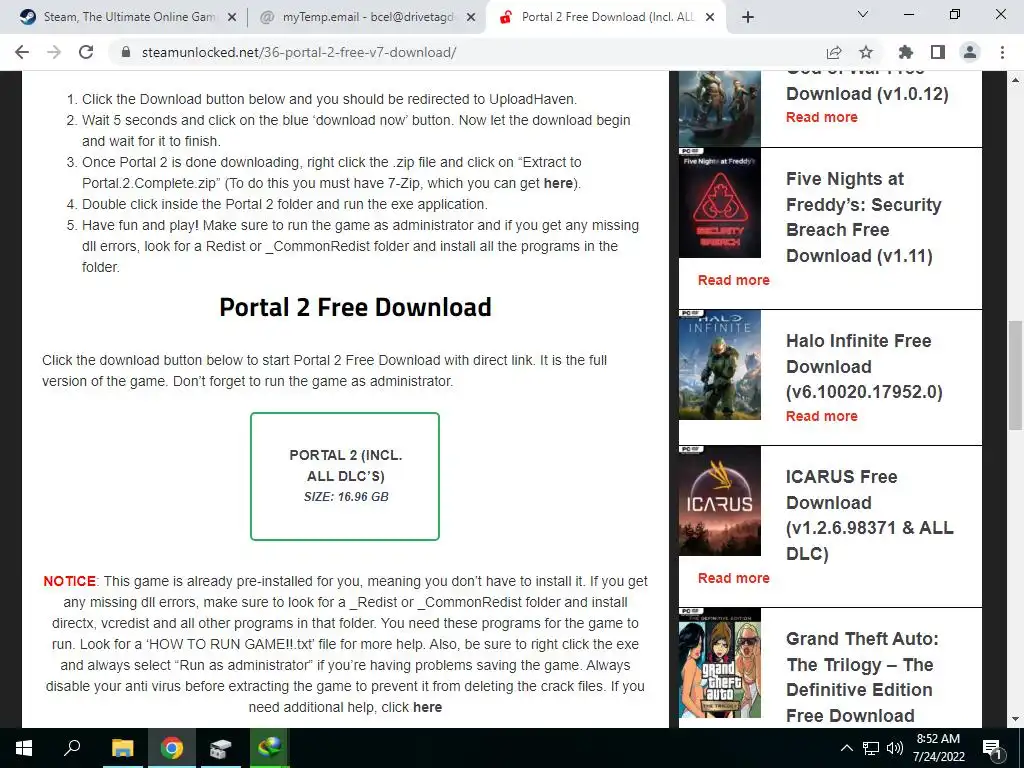The image size is (1024, 768).
Task: Click the Portal 2 (Incl. All DLC's) download button
Action: click(345, 476)
